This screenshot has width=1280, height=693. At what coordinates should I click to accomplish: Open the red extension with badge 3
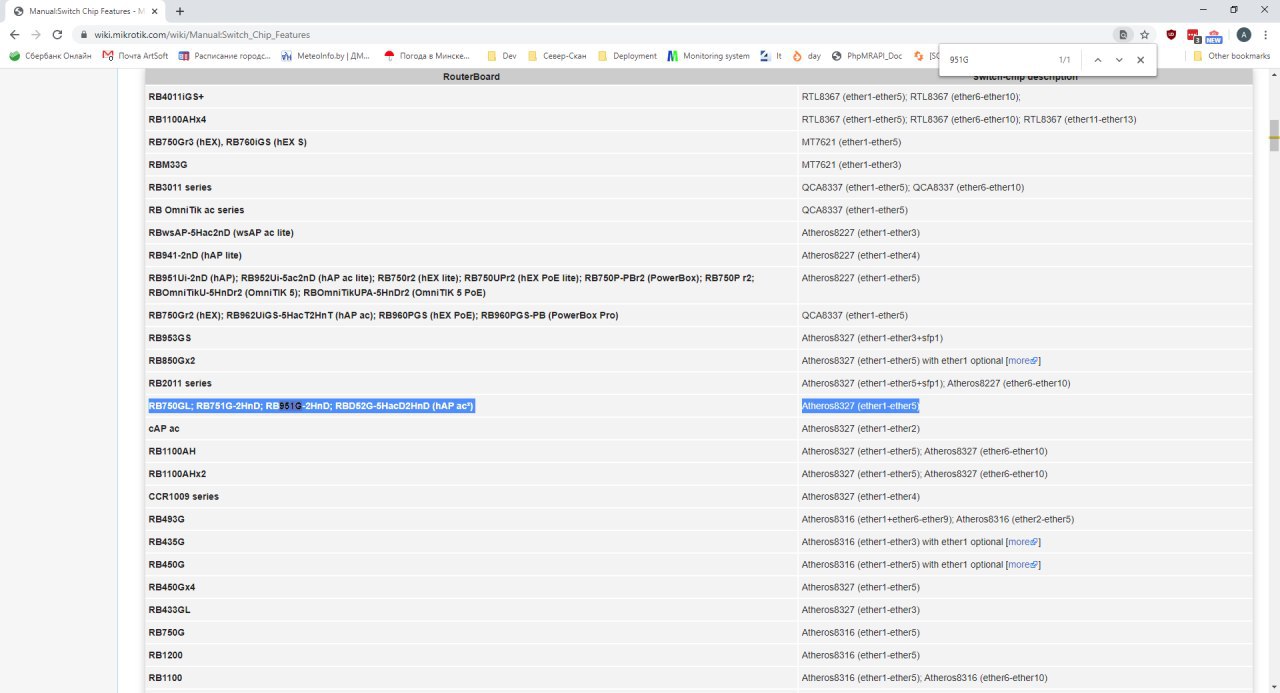coord(1193,35)
